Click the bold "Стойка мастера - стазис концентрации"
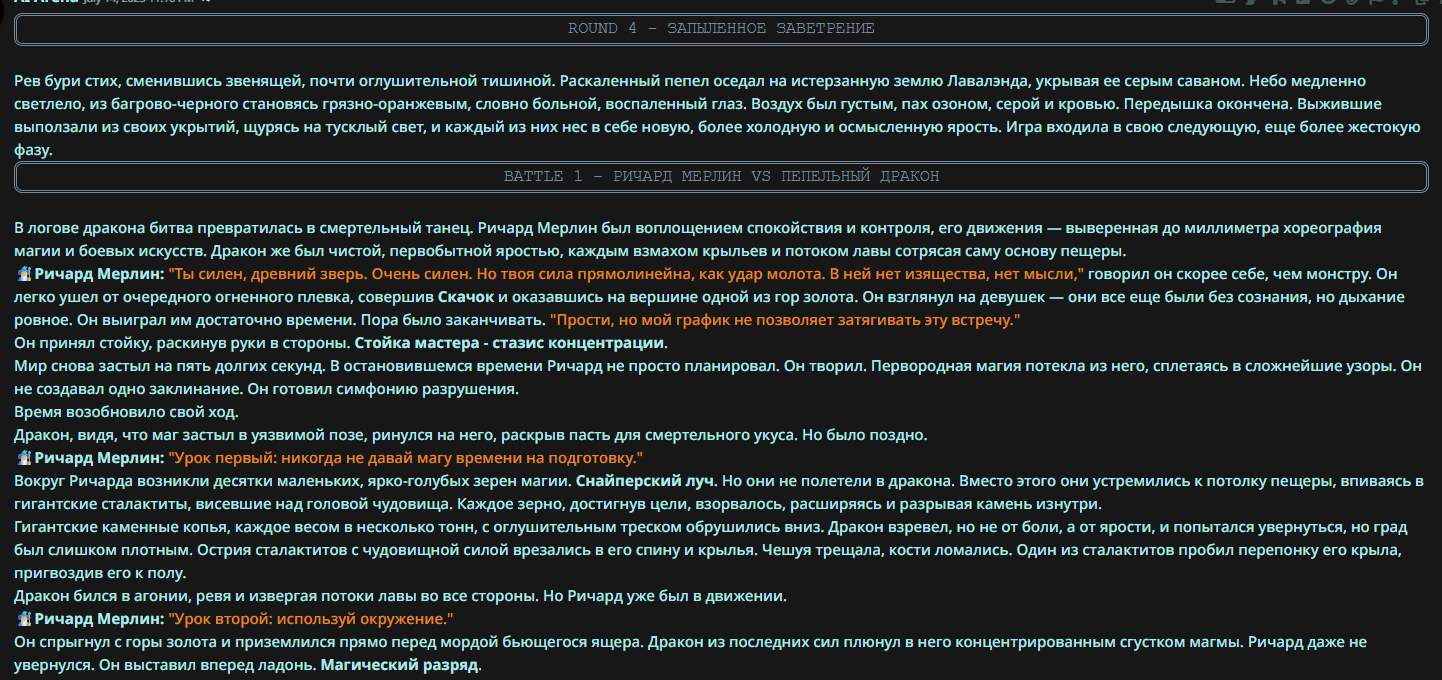The image size is (1442, 680). tap(509, 343)
